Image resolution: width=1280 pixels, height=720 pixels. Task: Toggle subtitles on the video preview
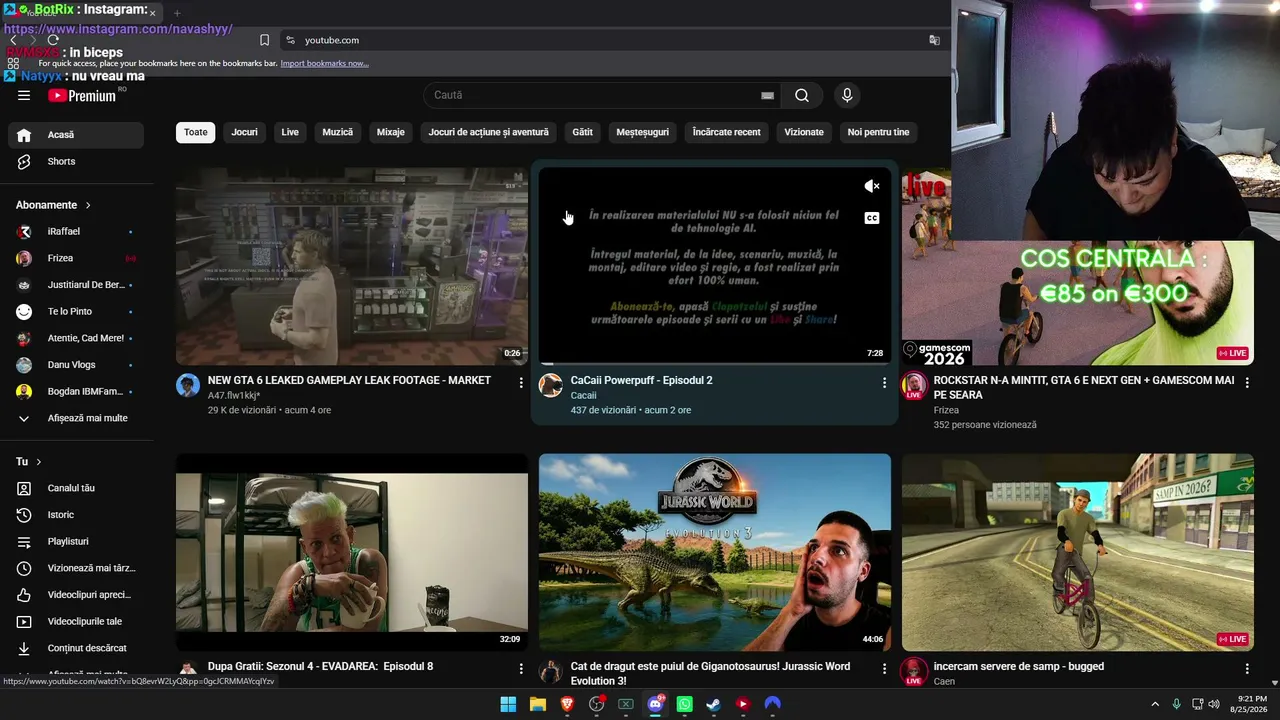pos(872,218)
